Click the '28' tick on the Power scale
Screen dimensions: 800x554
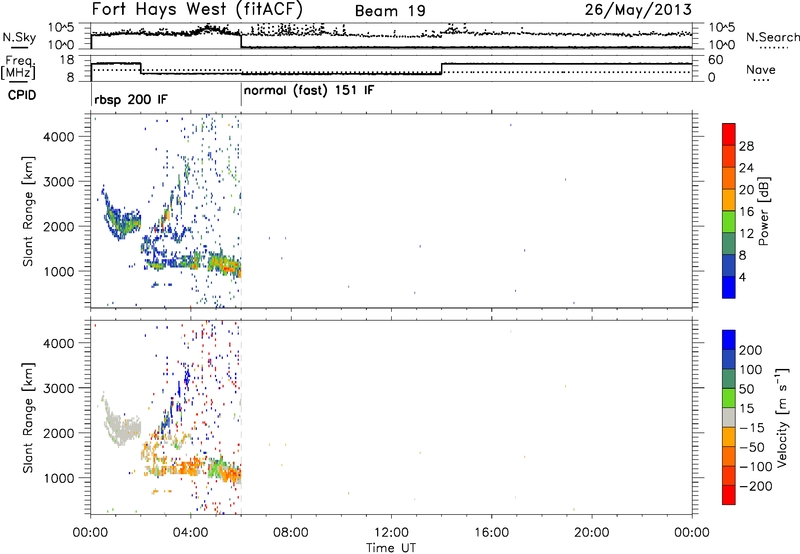click(746, 146)
